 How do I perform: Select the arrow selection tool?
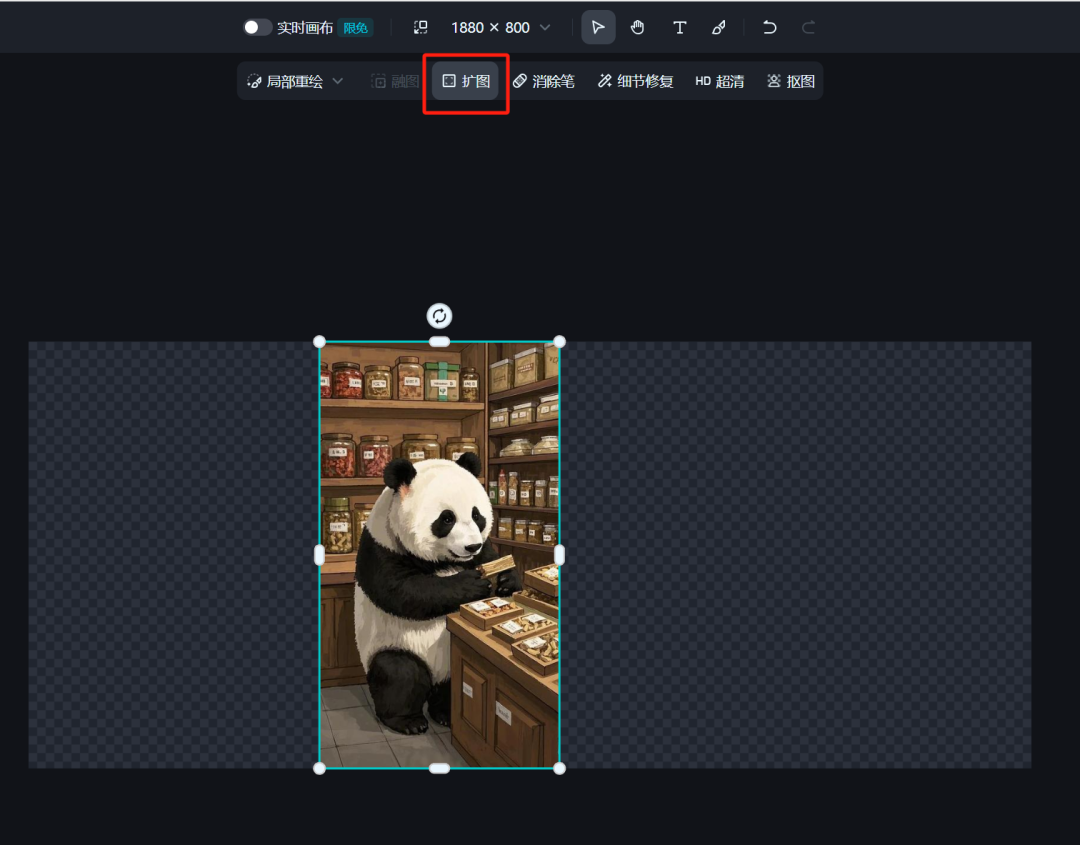point(598,27)
